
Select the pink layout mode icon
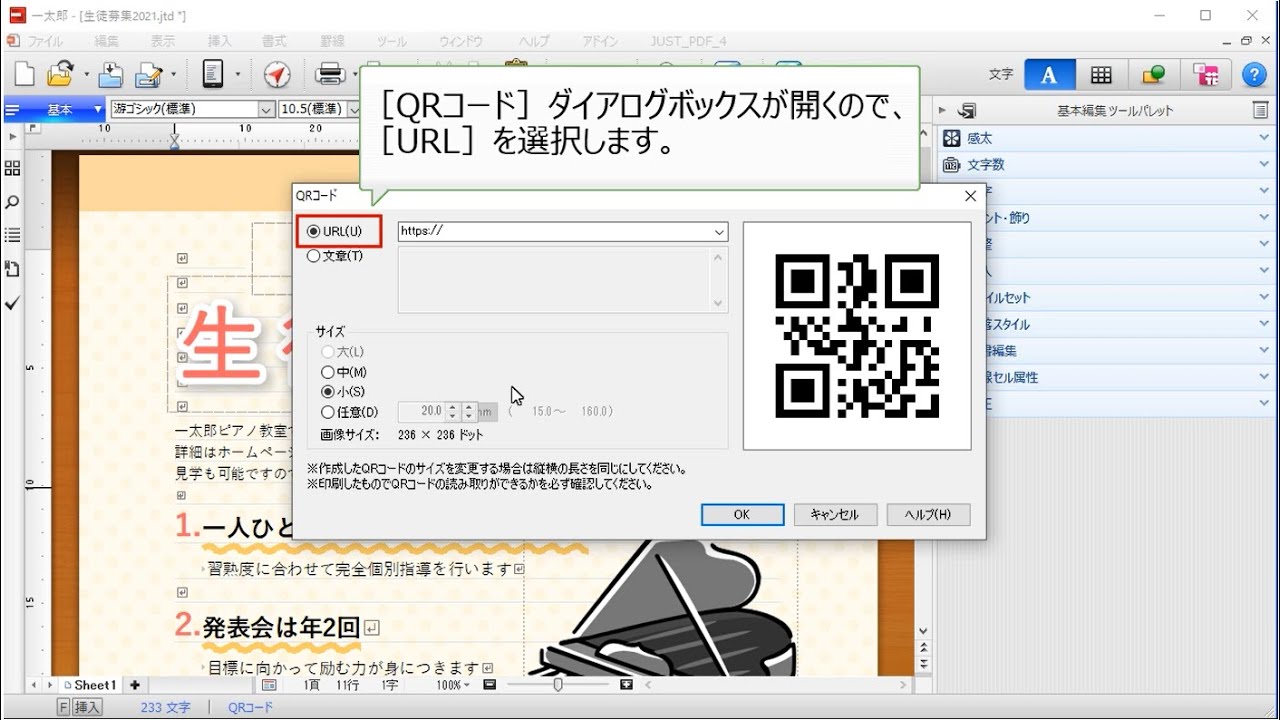1206,75
